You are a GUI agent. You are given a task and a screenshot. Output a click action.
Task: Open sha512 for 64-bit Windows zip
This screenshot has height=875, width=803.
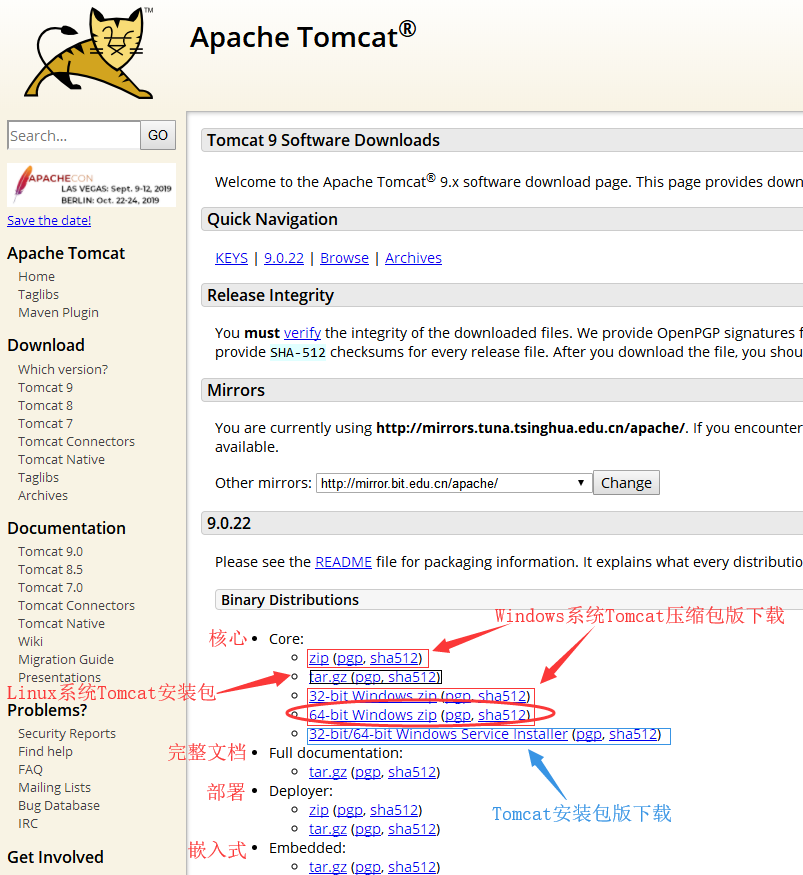click(502, 715)
